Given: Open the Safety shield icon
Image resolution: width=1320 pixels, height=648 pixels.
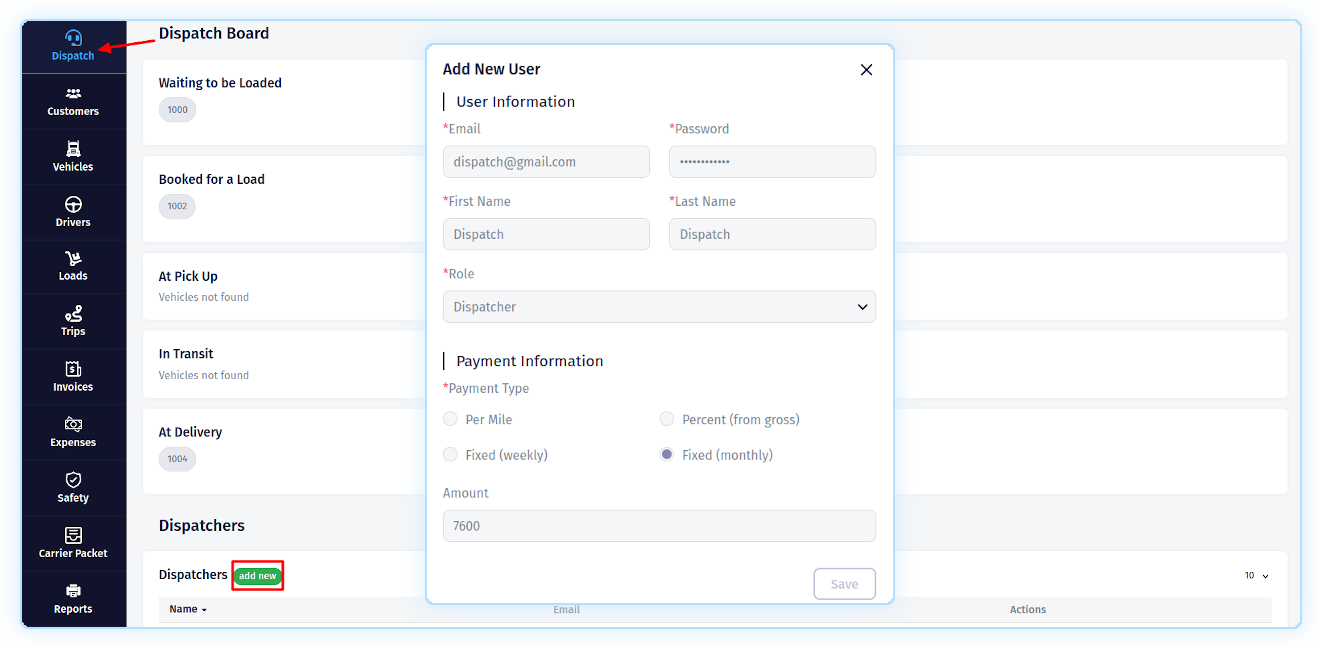Looking at the screenshot, I should point(73,480).
